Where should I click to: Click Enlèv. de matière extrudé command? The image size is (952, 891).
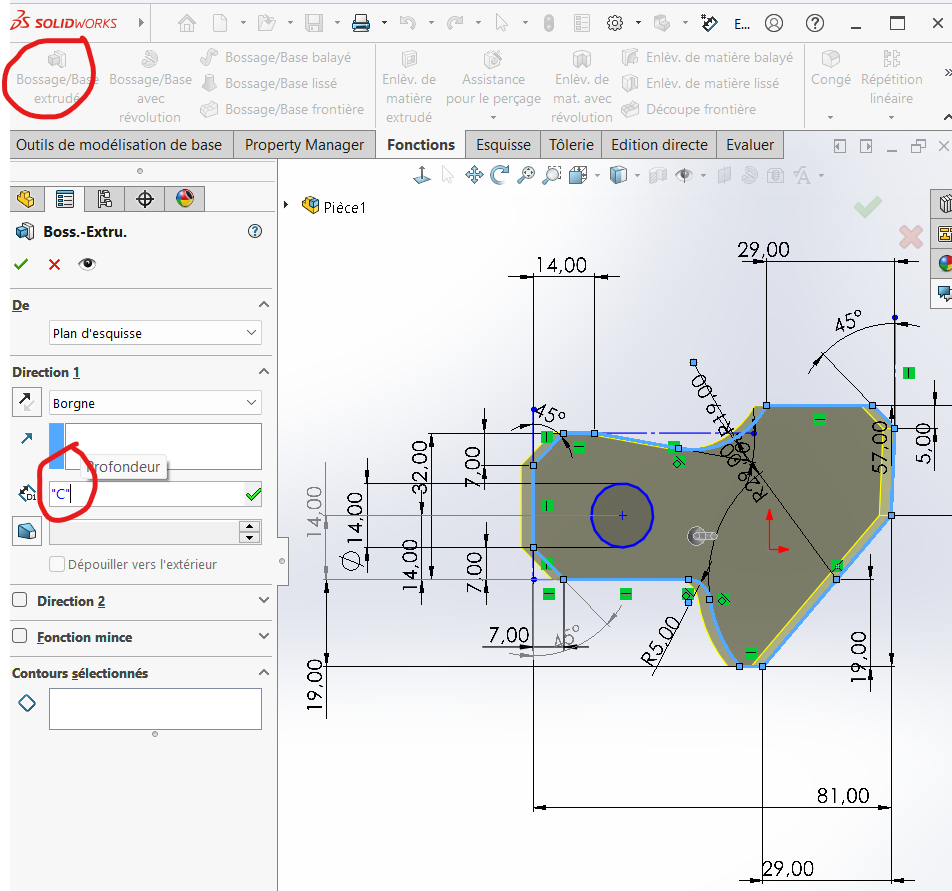[x=409, y=87]
